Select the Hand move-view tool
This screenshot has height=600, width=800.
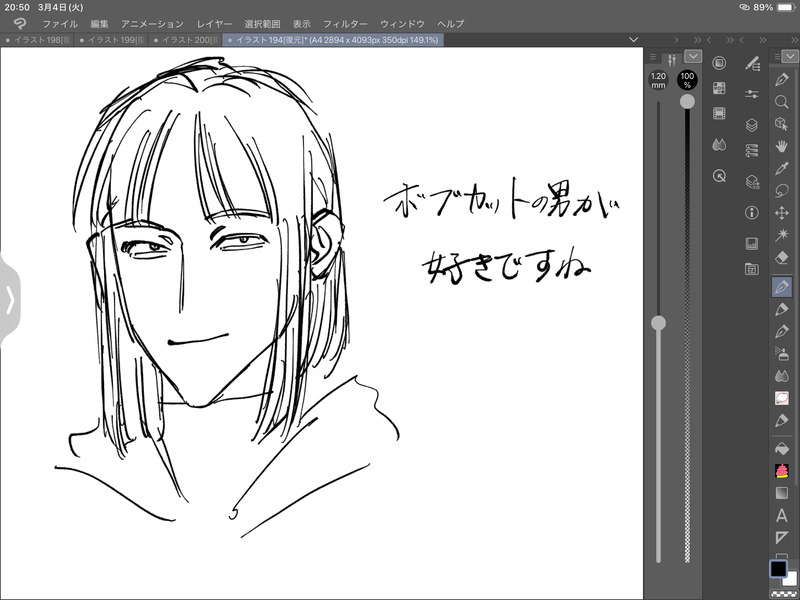point(782,146)
